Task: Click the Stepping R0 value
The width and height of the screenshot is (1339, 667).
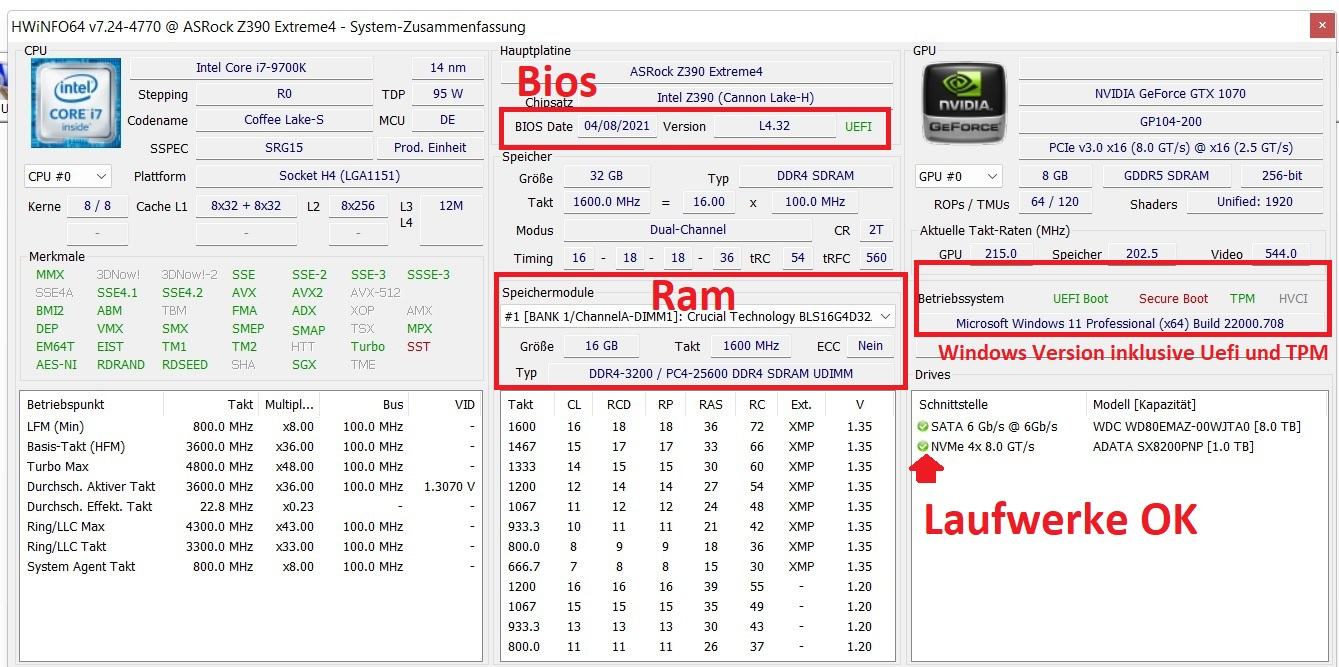Action: point(284,94)
